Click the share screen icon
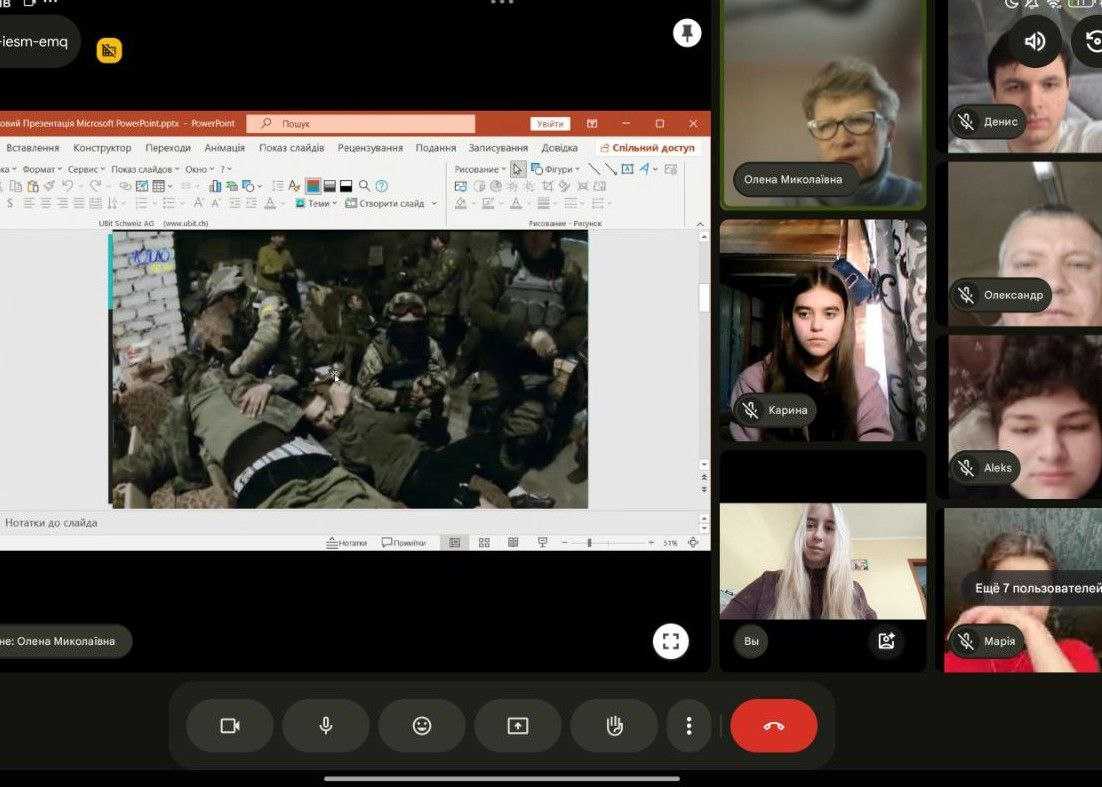 coord(517,726)
